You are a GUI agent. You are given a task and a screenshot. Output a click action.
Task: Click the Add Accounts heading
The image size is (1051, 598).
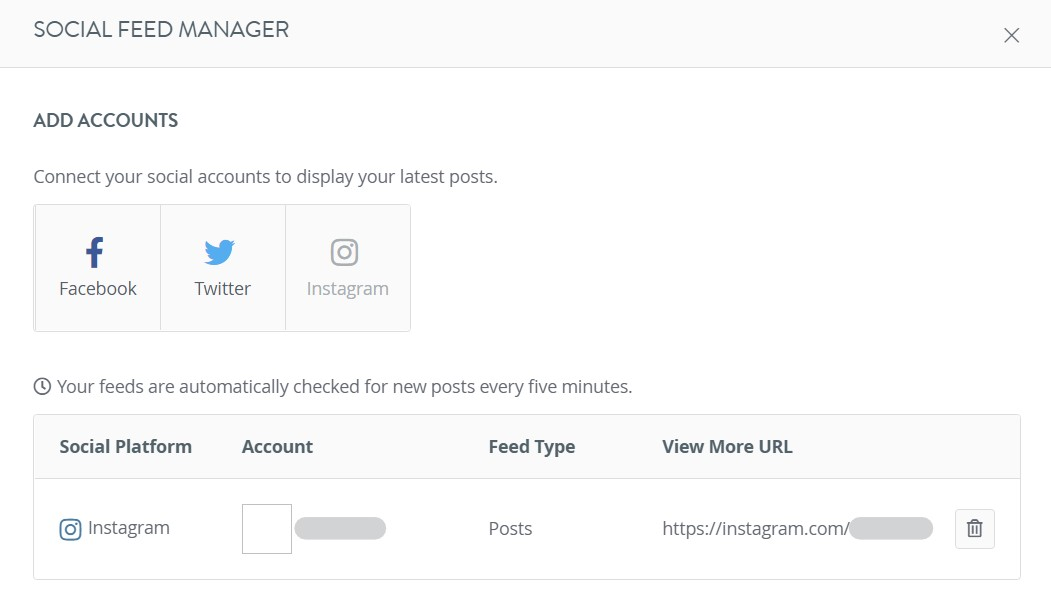[x=105, y=120]
